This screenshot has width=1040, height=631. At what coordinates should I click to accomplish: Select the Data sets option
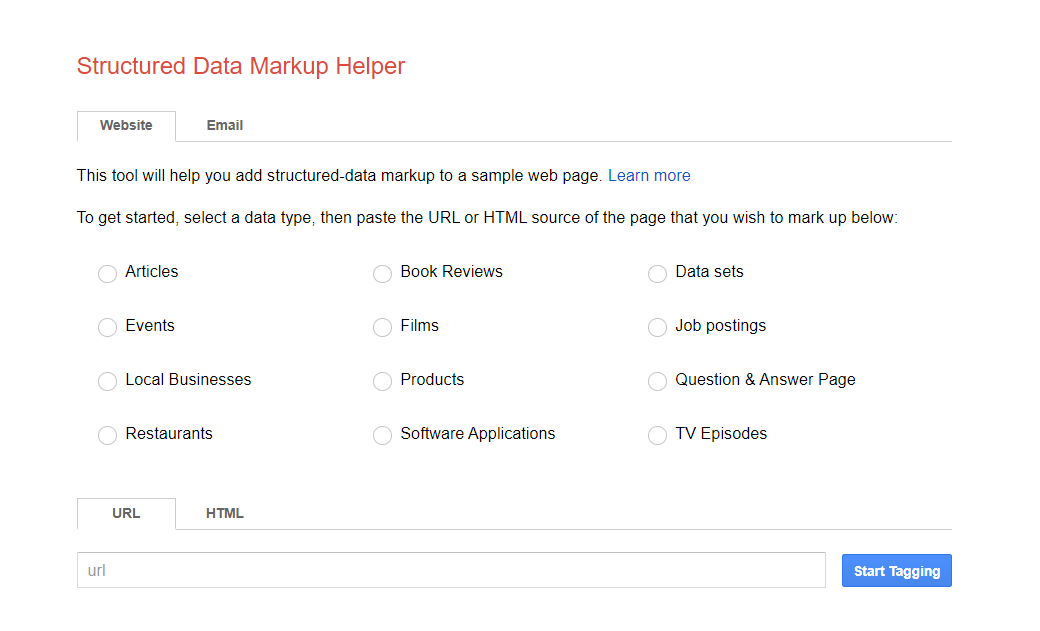657,273
